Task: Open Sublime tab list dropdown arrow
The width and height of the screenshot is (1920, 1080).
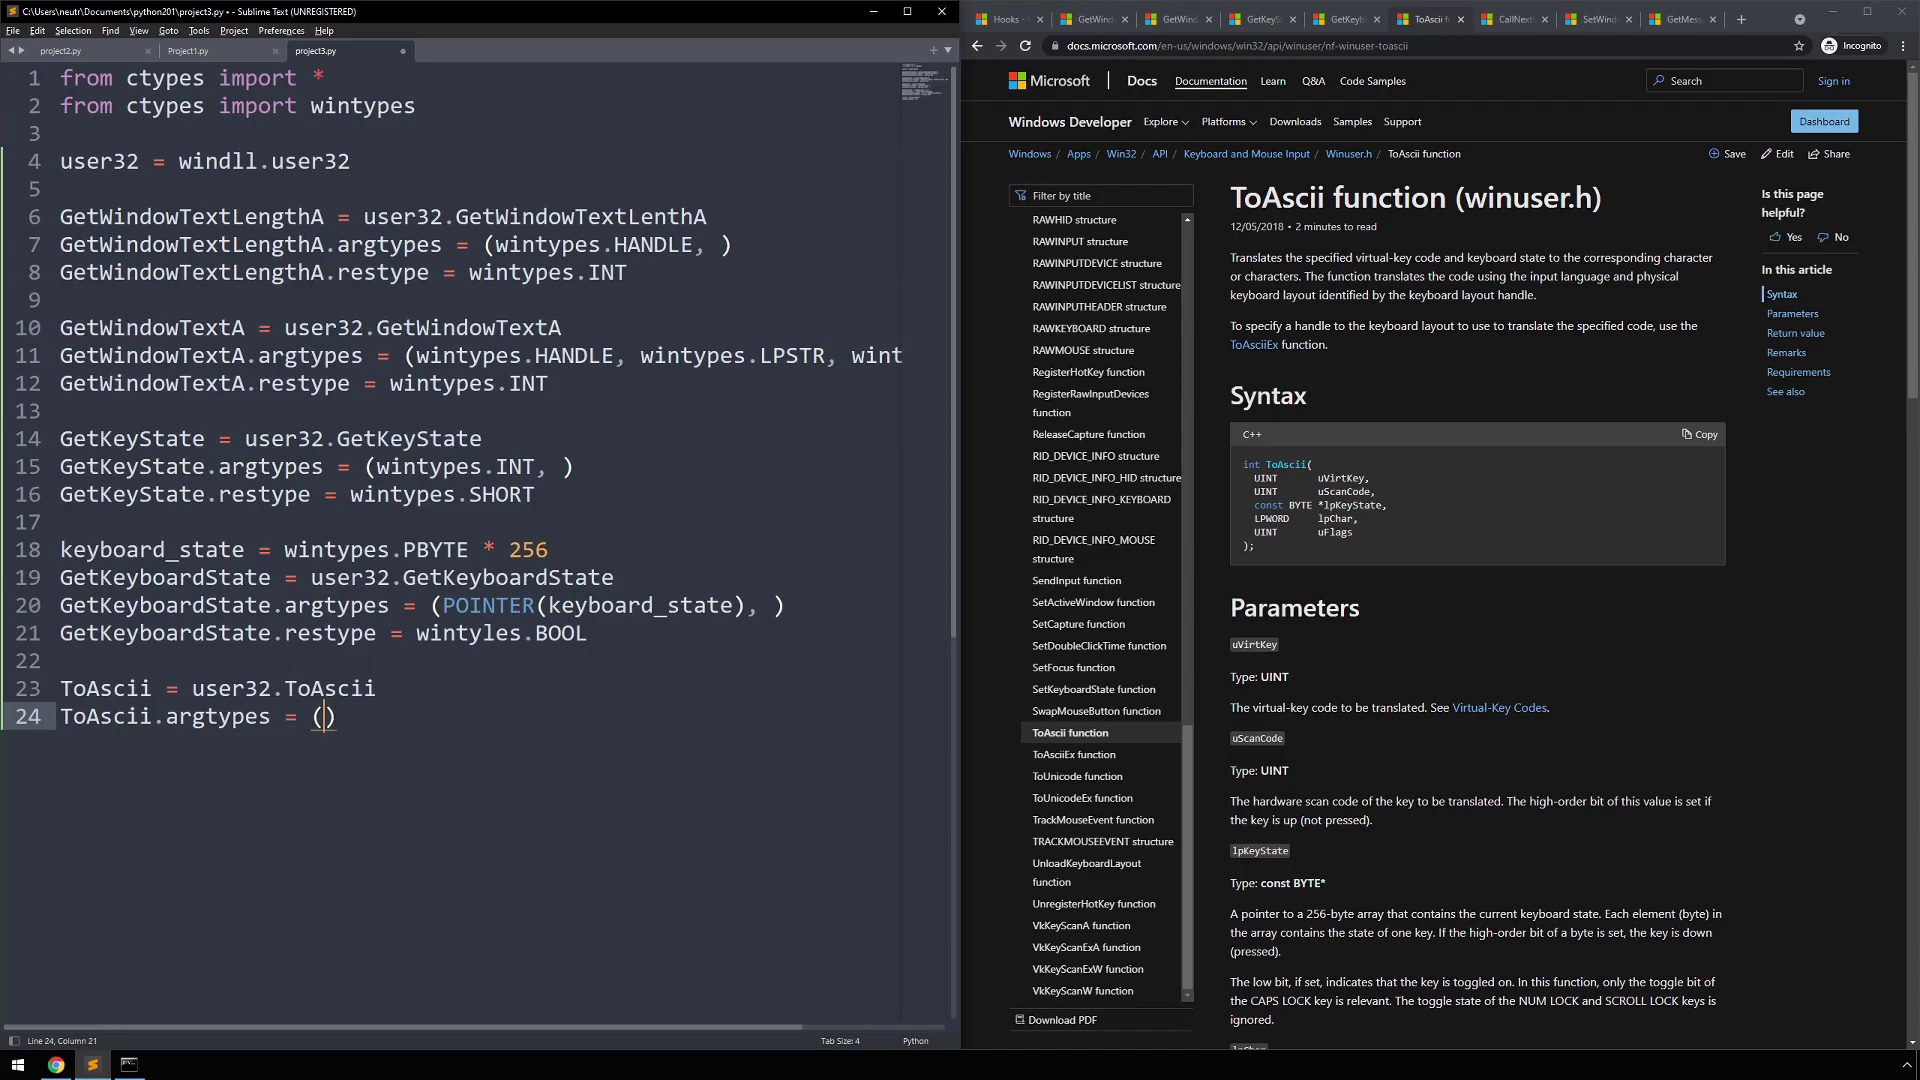Action: 948,50
